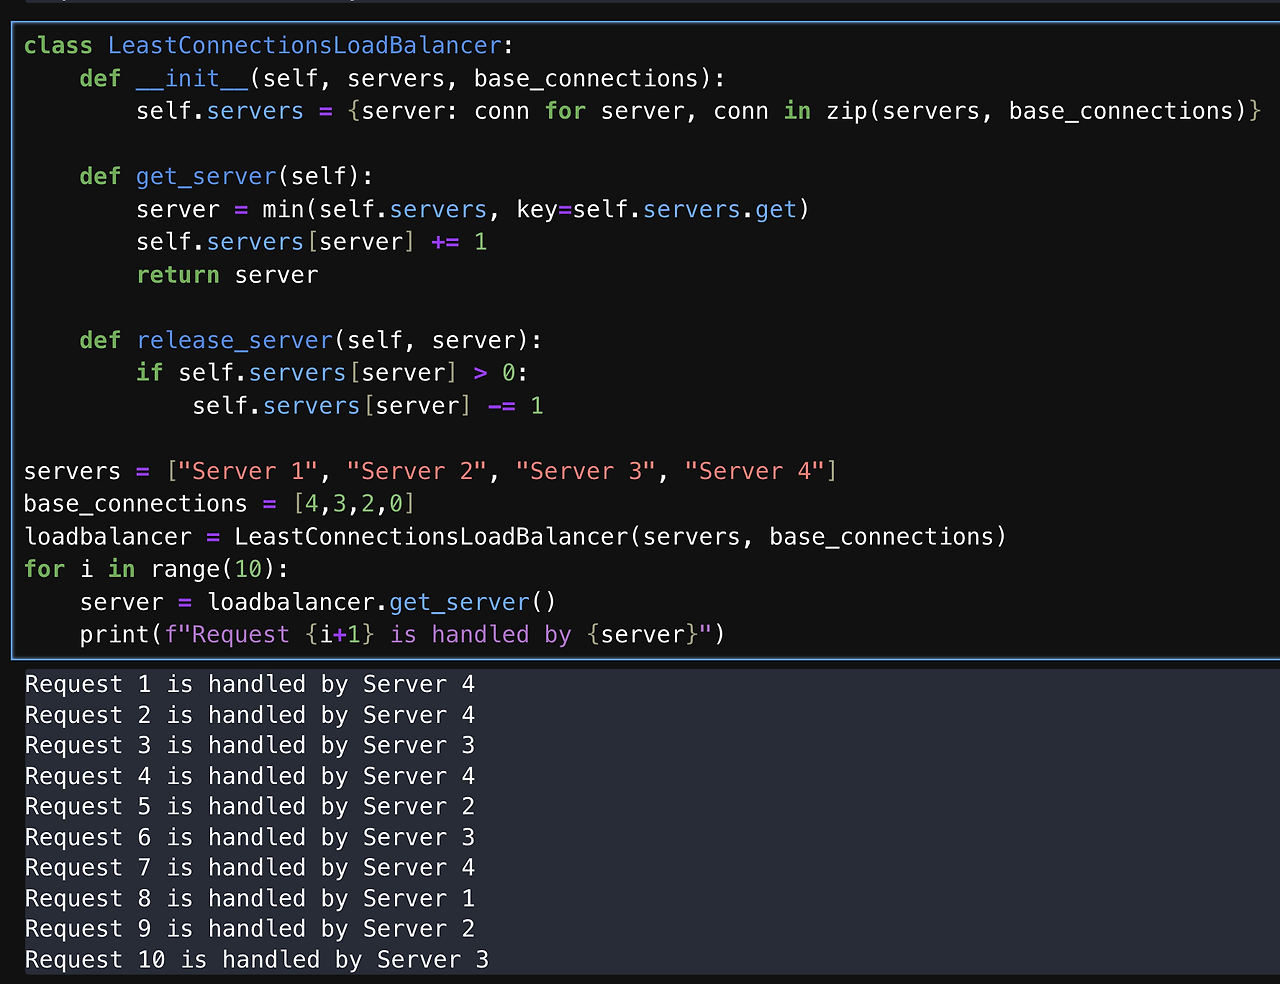This screenshot has width=1280, height=984.
Task: Click the "[4,3,2,0]" base connections list
Action: coord(354,504)
